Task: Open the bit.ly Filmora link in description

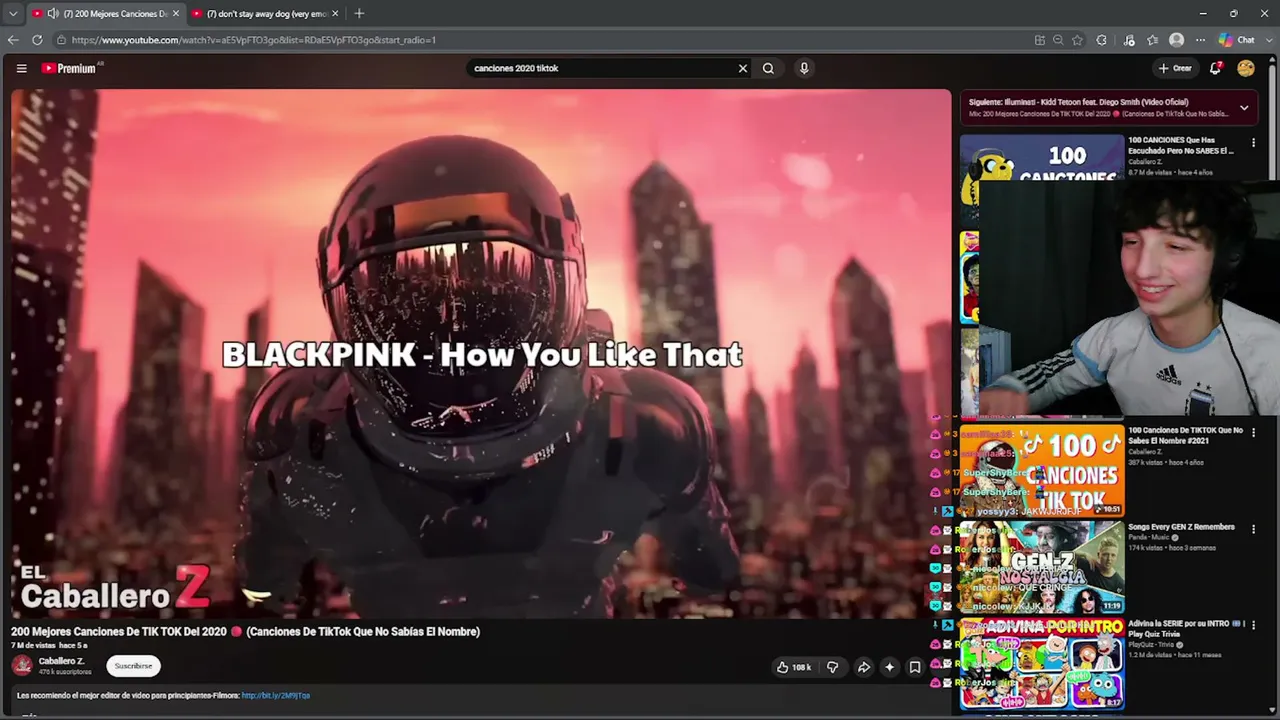Action: (x=276, y=695)
